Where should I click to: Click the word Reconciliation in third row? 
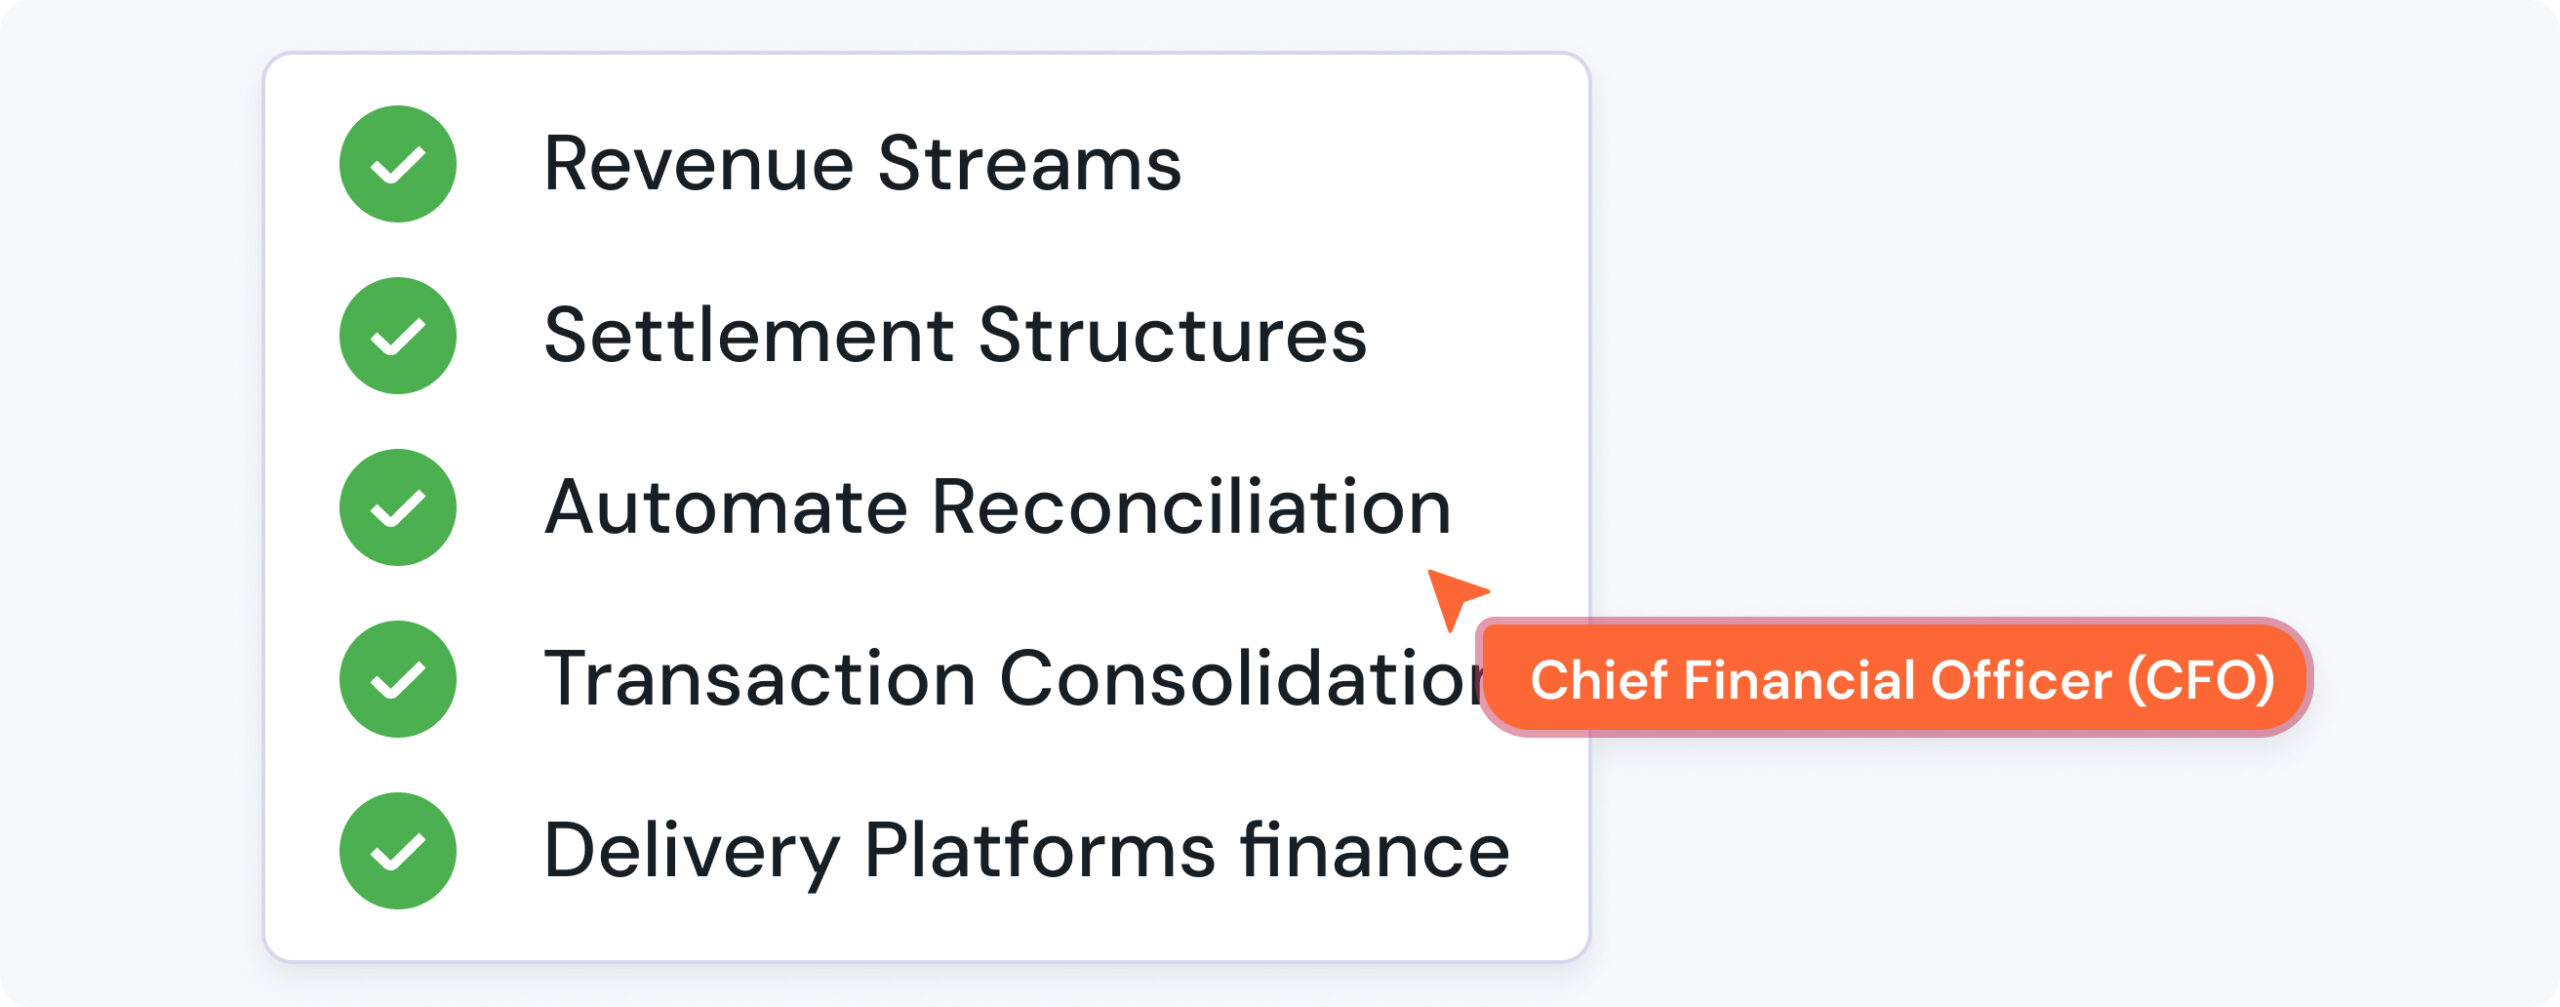1191,508
